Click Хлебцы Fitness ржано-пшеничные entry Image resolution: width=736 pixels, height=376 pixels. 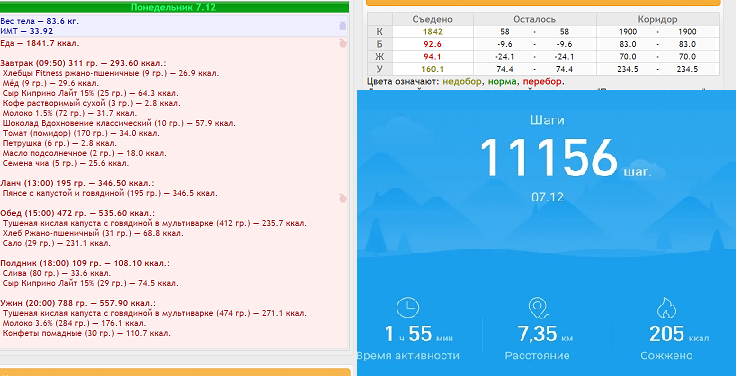pos(111,73)
